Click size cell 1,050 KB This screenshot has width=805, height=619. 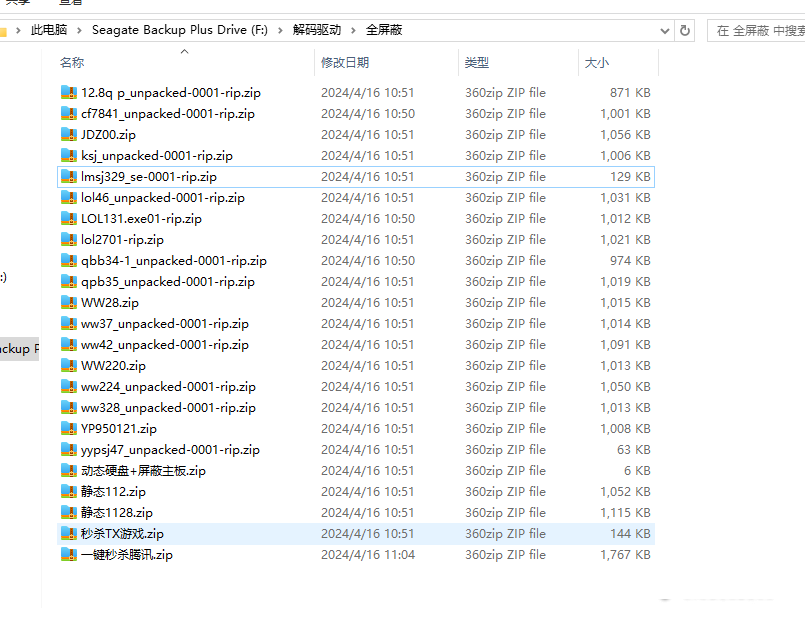tap(625, 386)
